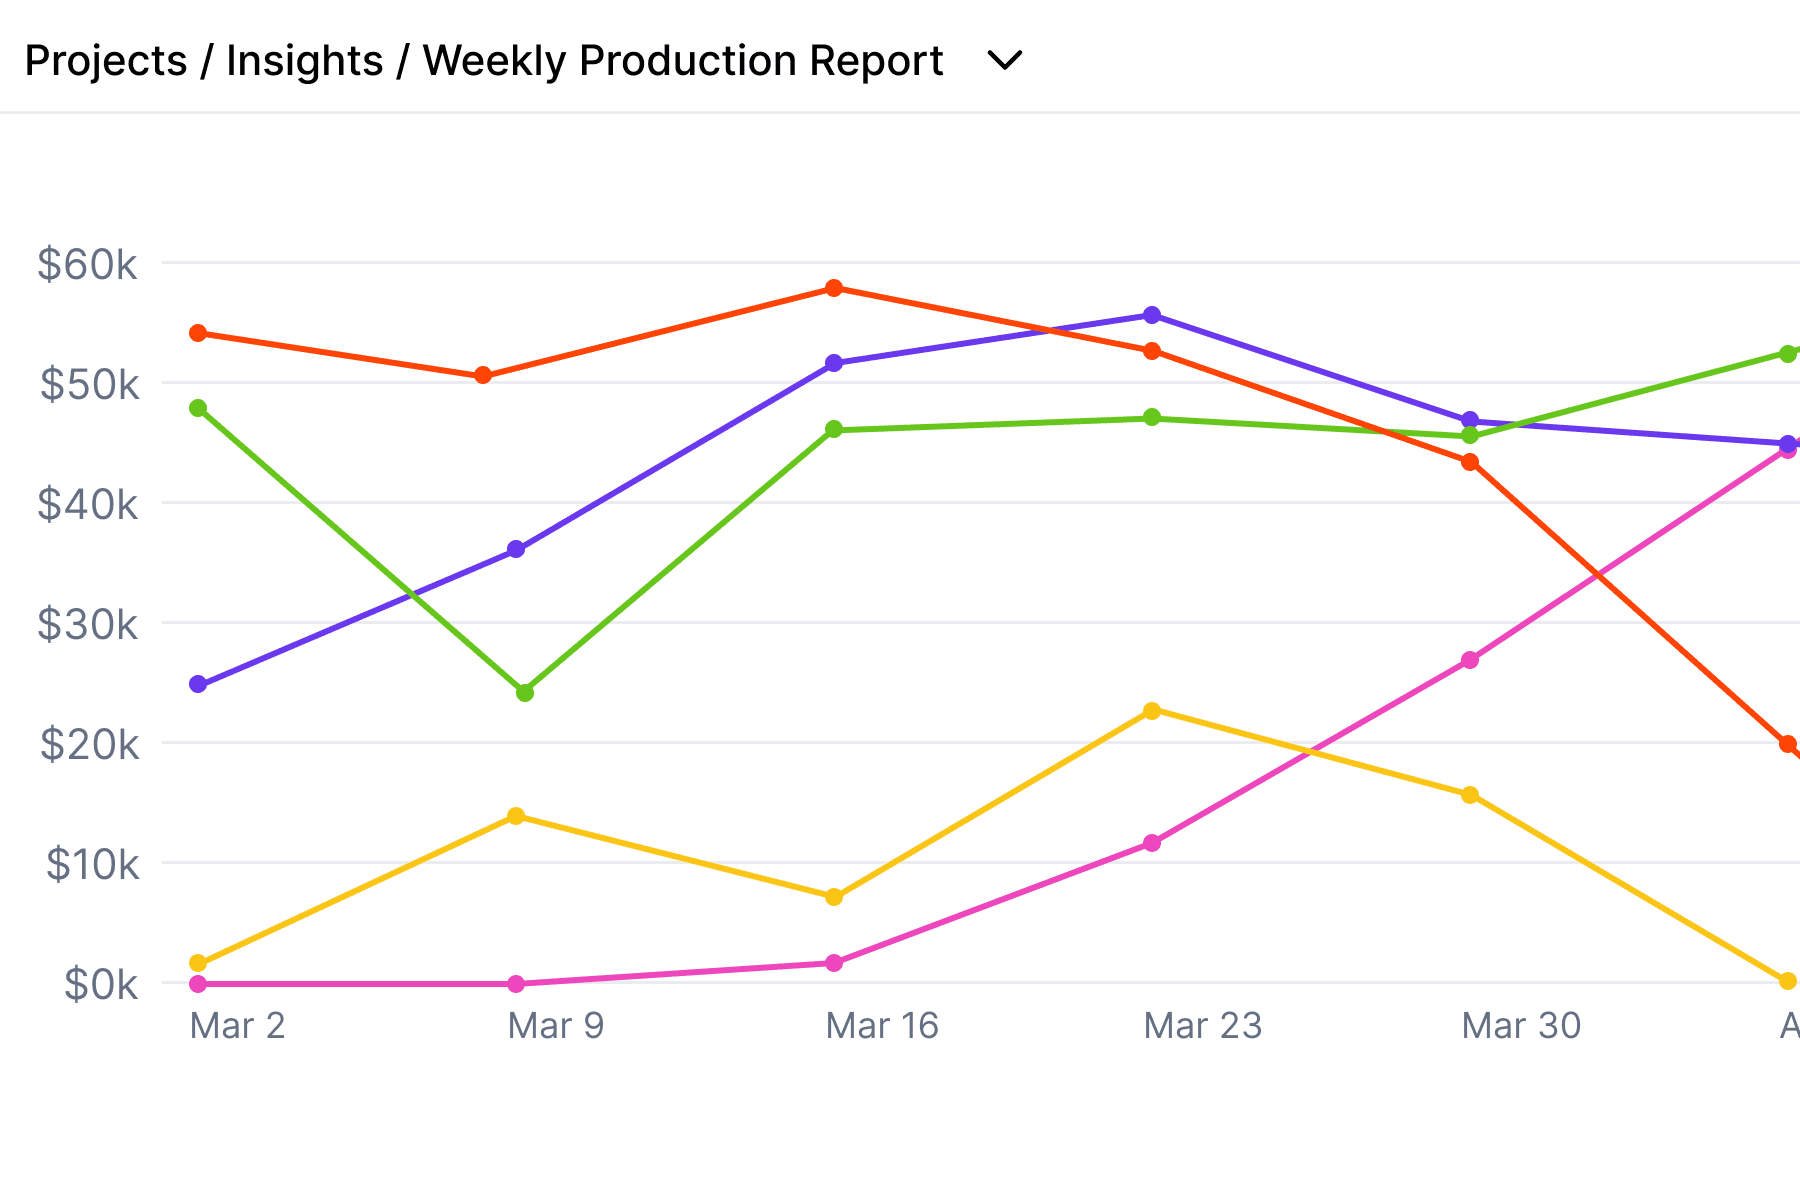Select the yellow line's Mar 23 peak point
1800x1200 pixels.
point(1152,711)
